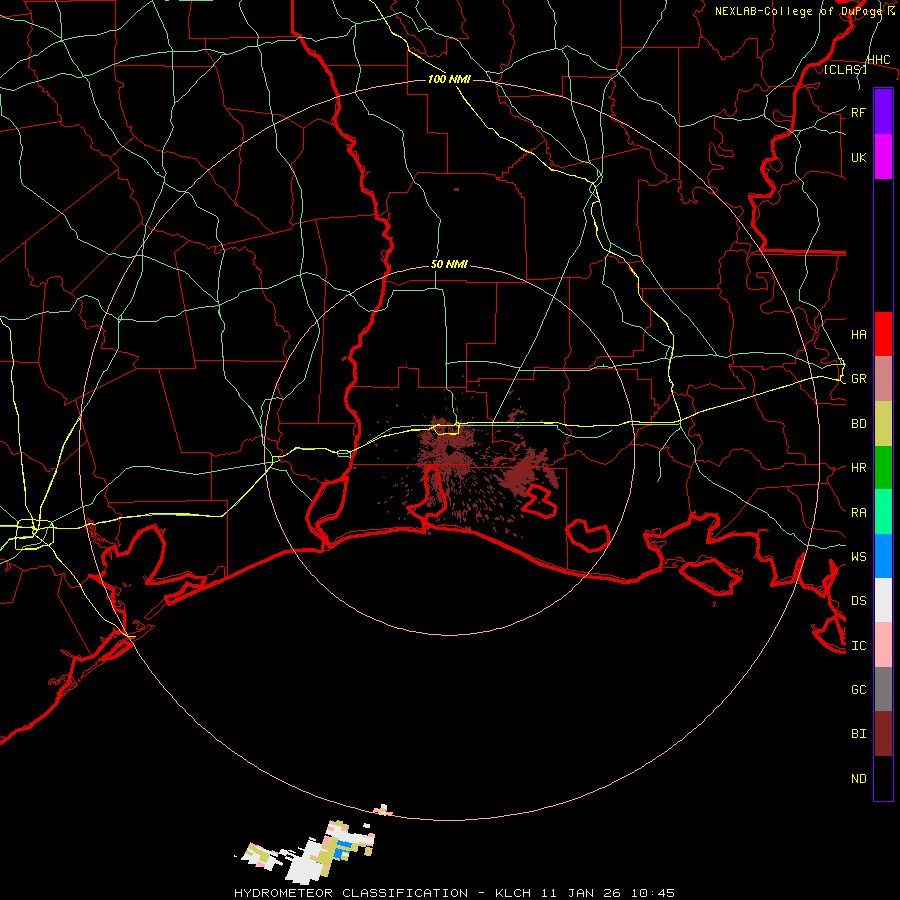The image size is (900, 900).
Task: Click the [CLAS] units label
Action: pos(845,69)
